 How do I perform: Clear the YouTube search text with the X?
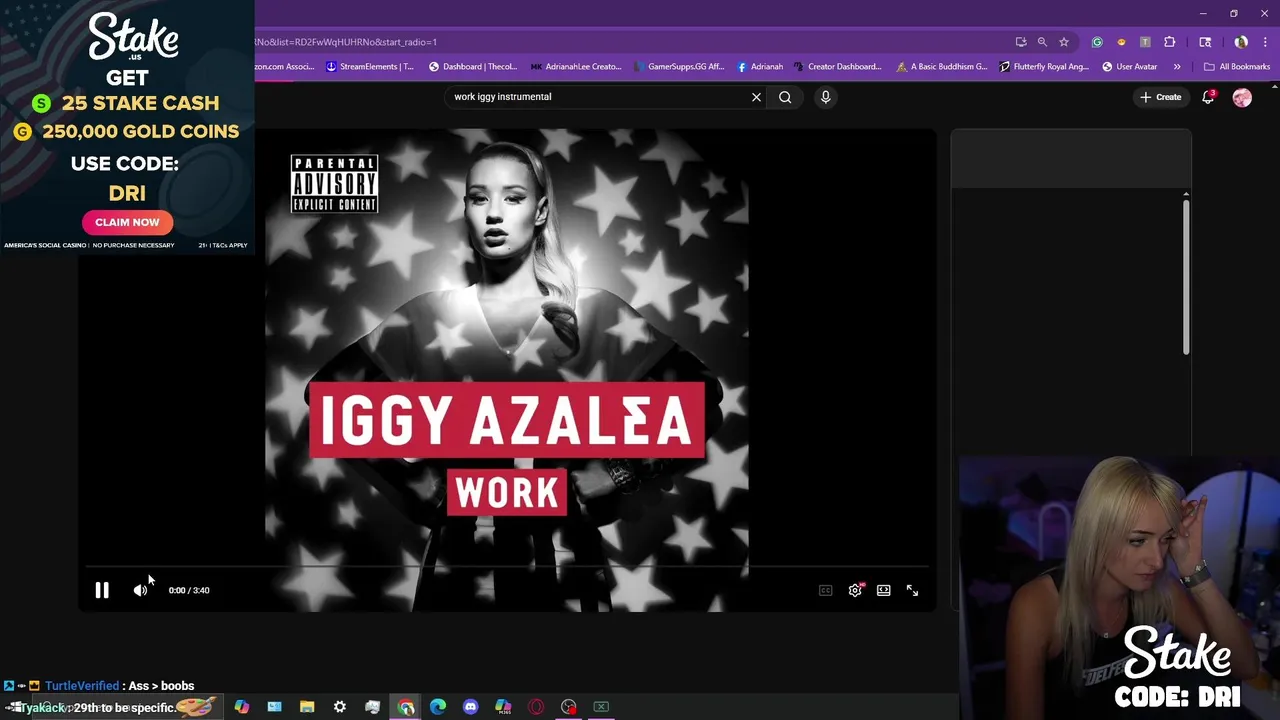[x=756, y=97]
